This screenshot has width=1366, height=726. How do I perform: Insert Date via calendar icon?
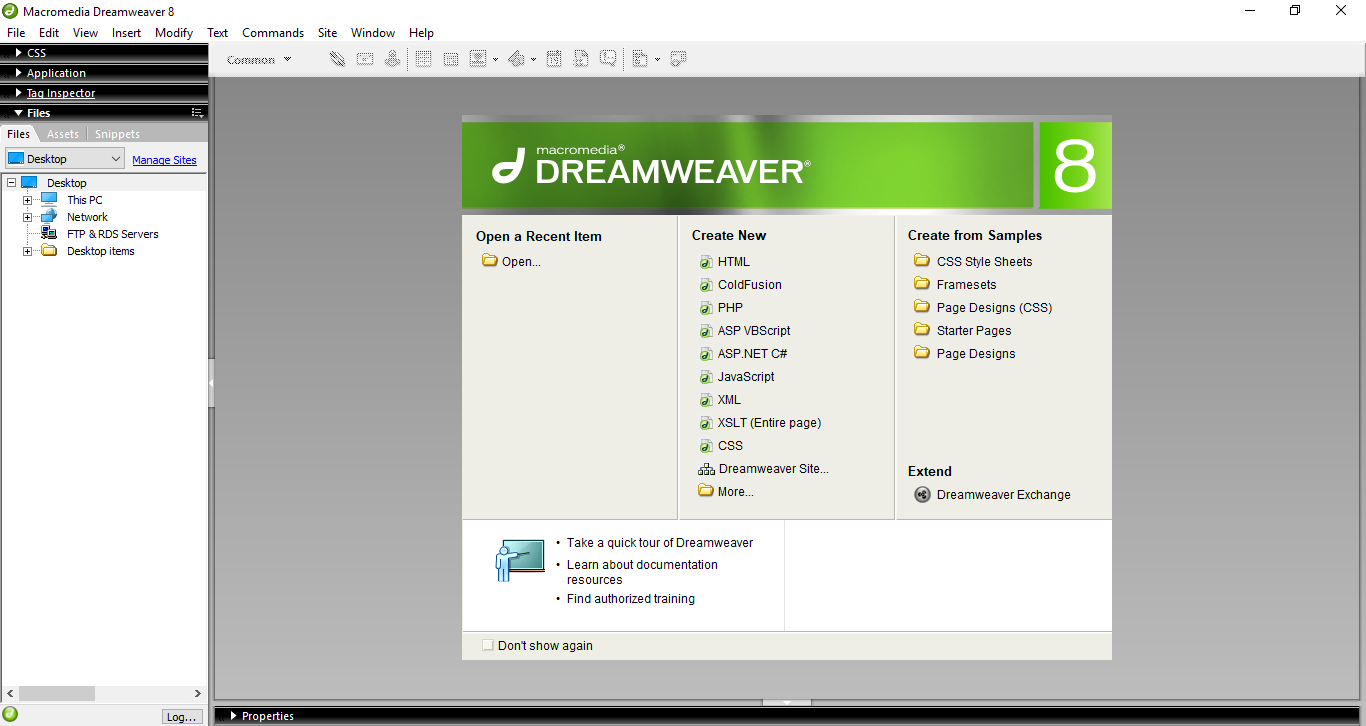point(554,59)
